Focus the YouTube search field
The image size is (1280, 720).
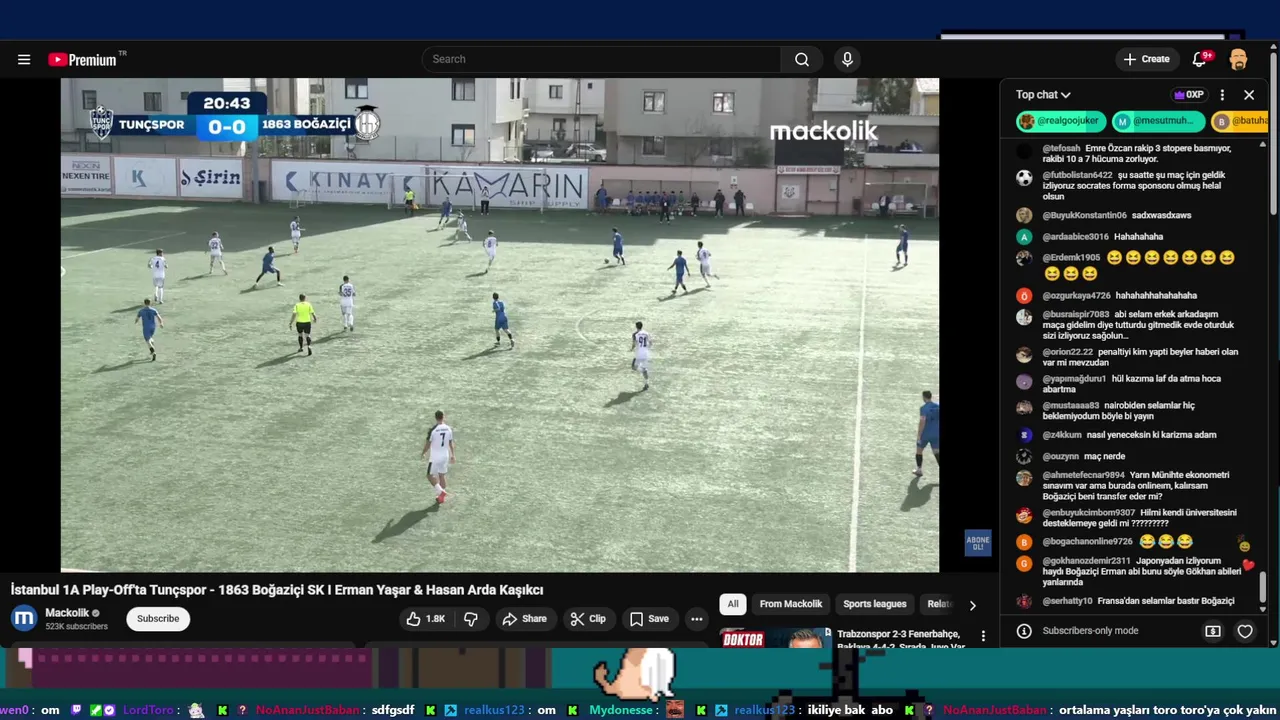[602, 59]
